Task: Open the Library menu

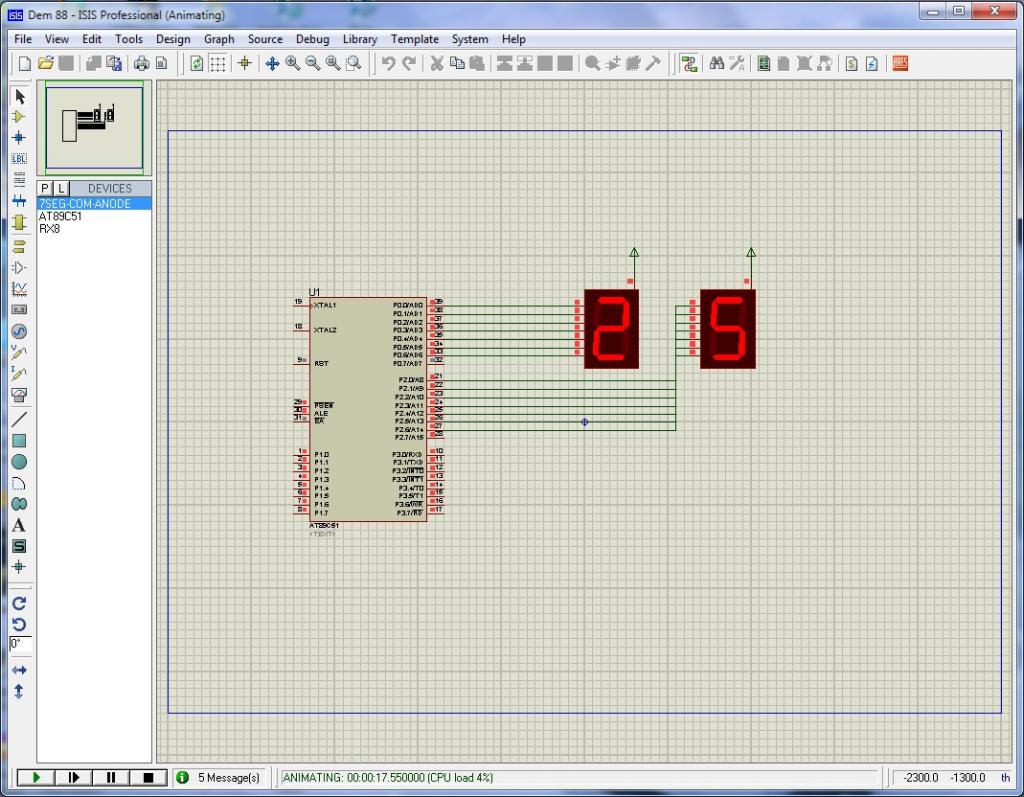Action: coord(359,39)
